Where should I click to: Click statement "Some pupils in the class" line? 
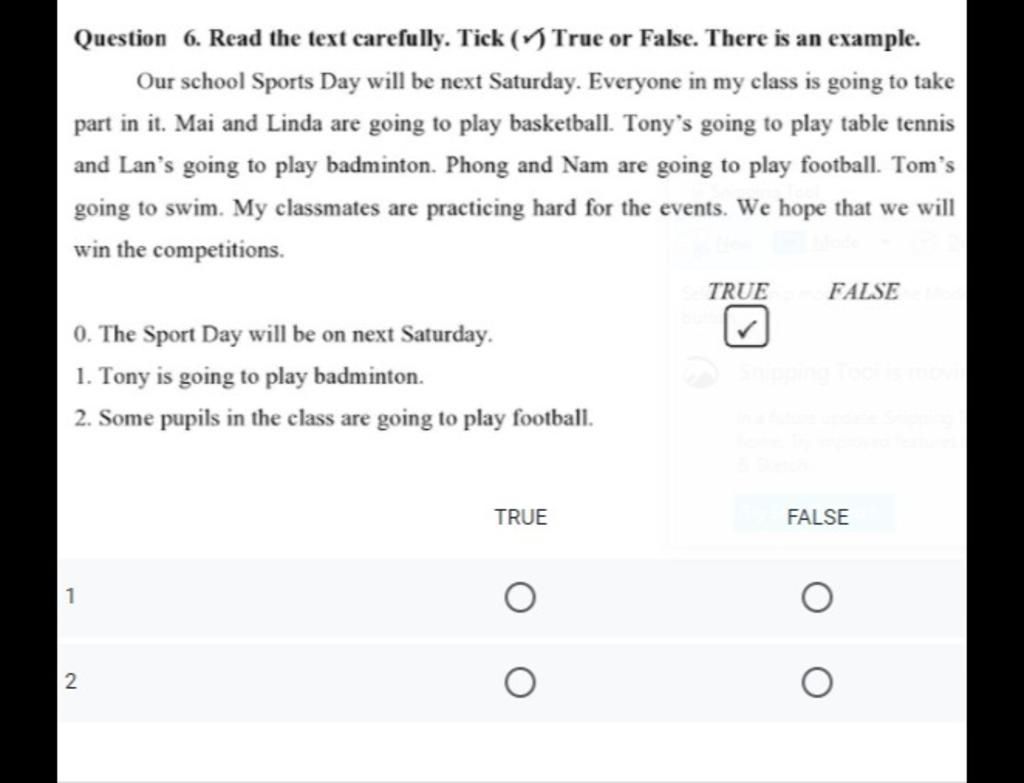pos(334,418)
